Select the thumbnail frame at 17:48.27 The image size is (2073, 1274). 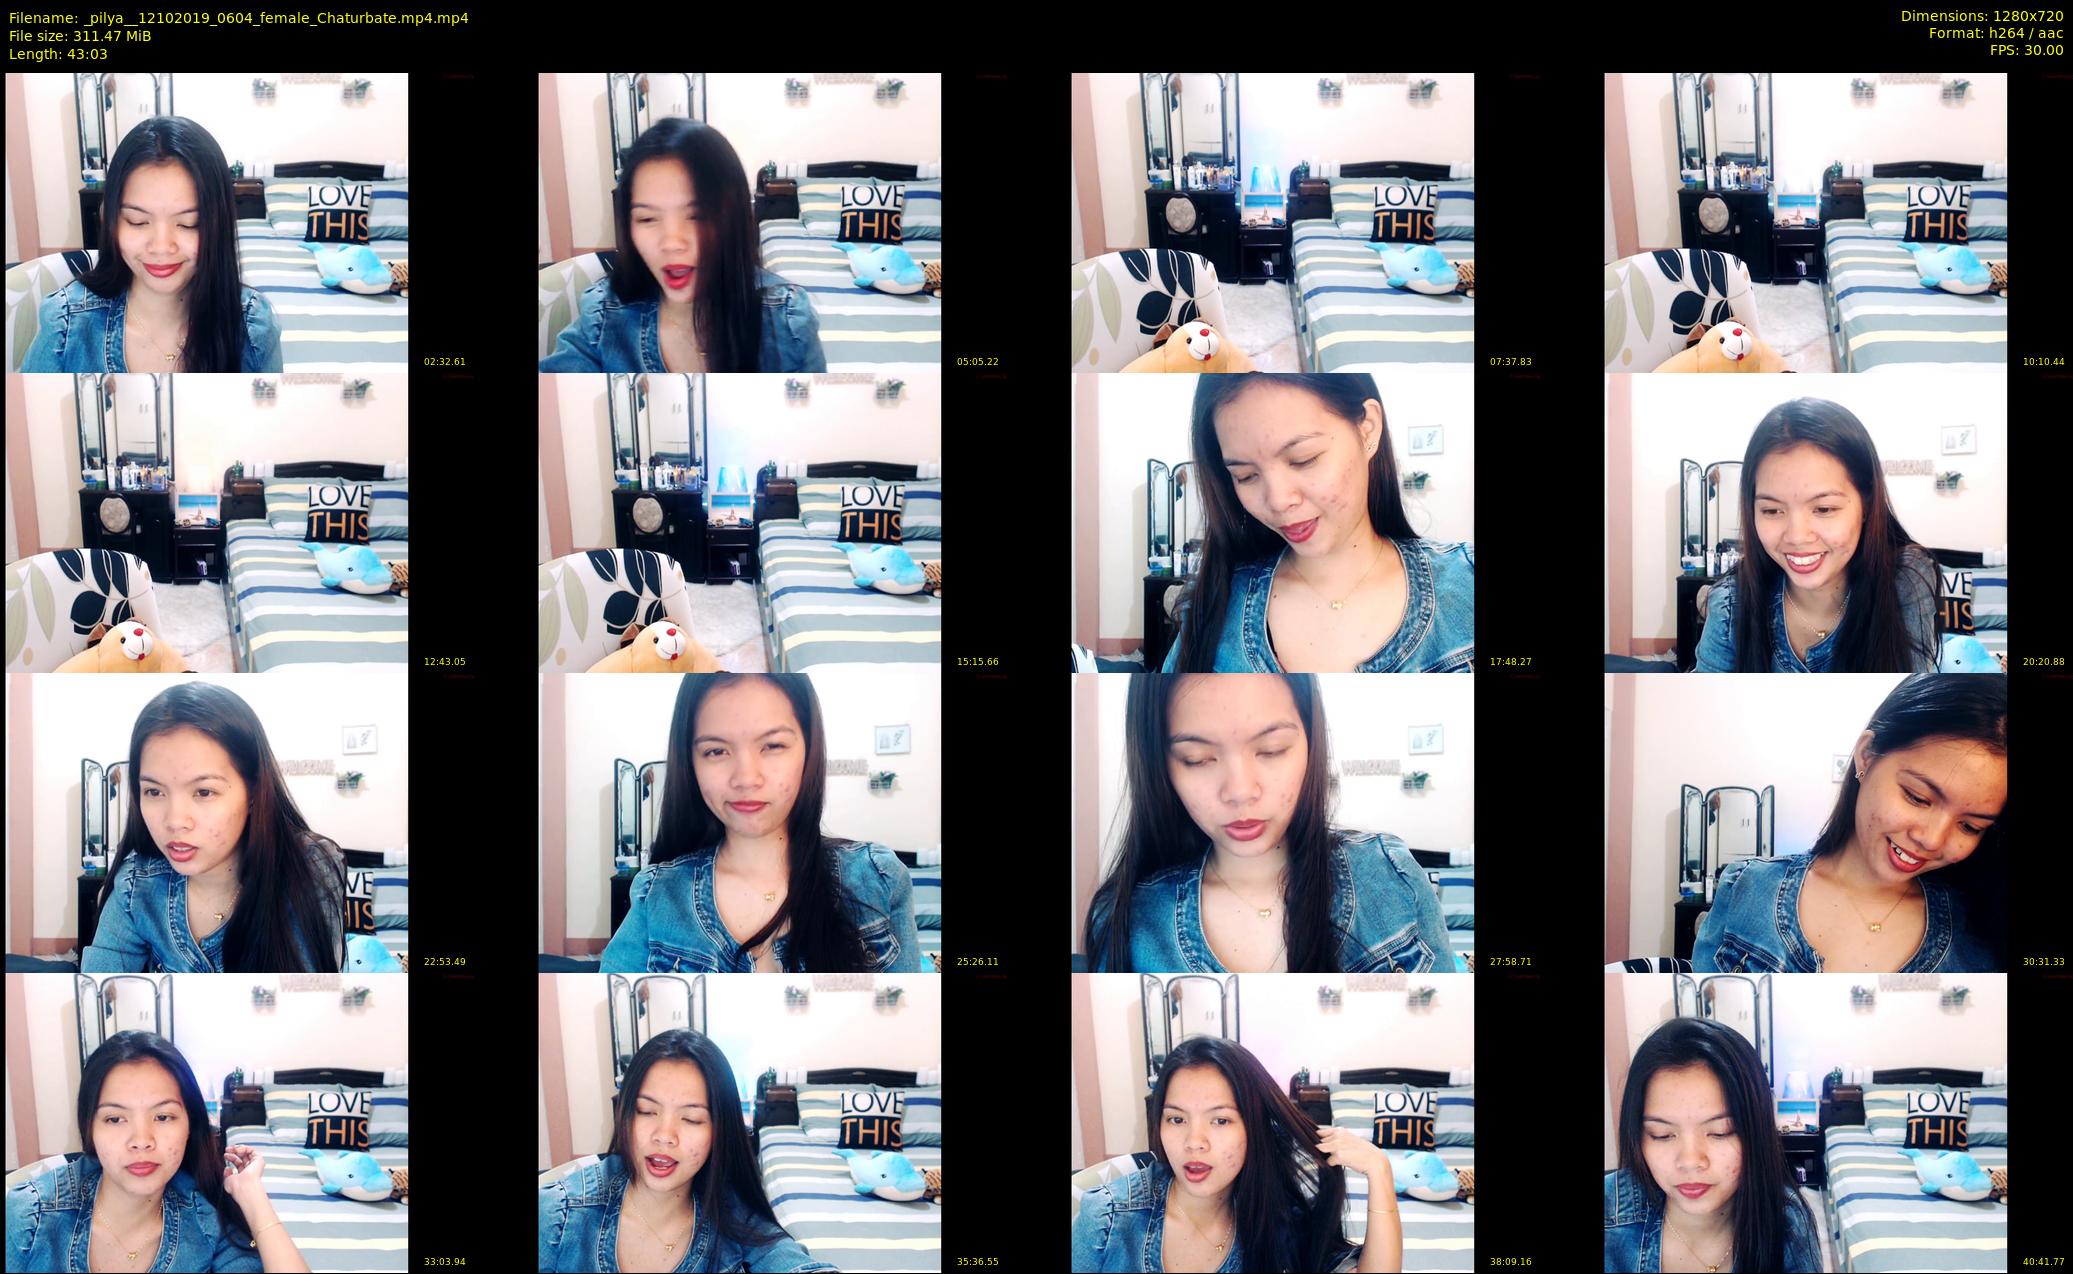1273,523
